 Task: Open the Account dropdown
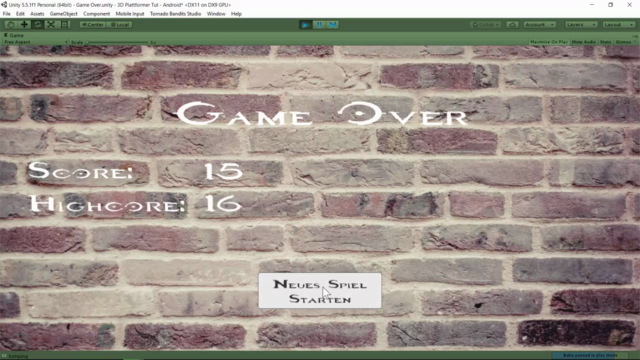[540, 24]
